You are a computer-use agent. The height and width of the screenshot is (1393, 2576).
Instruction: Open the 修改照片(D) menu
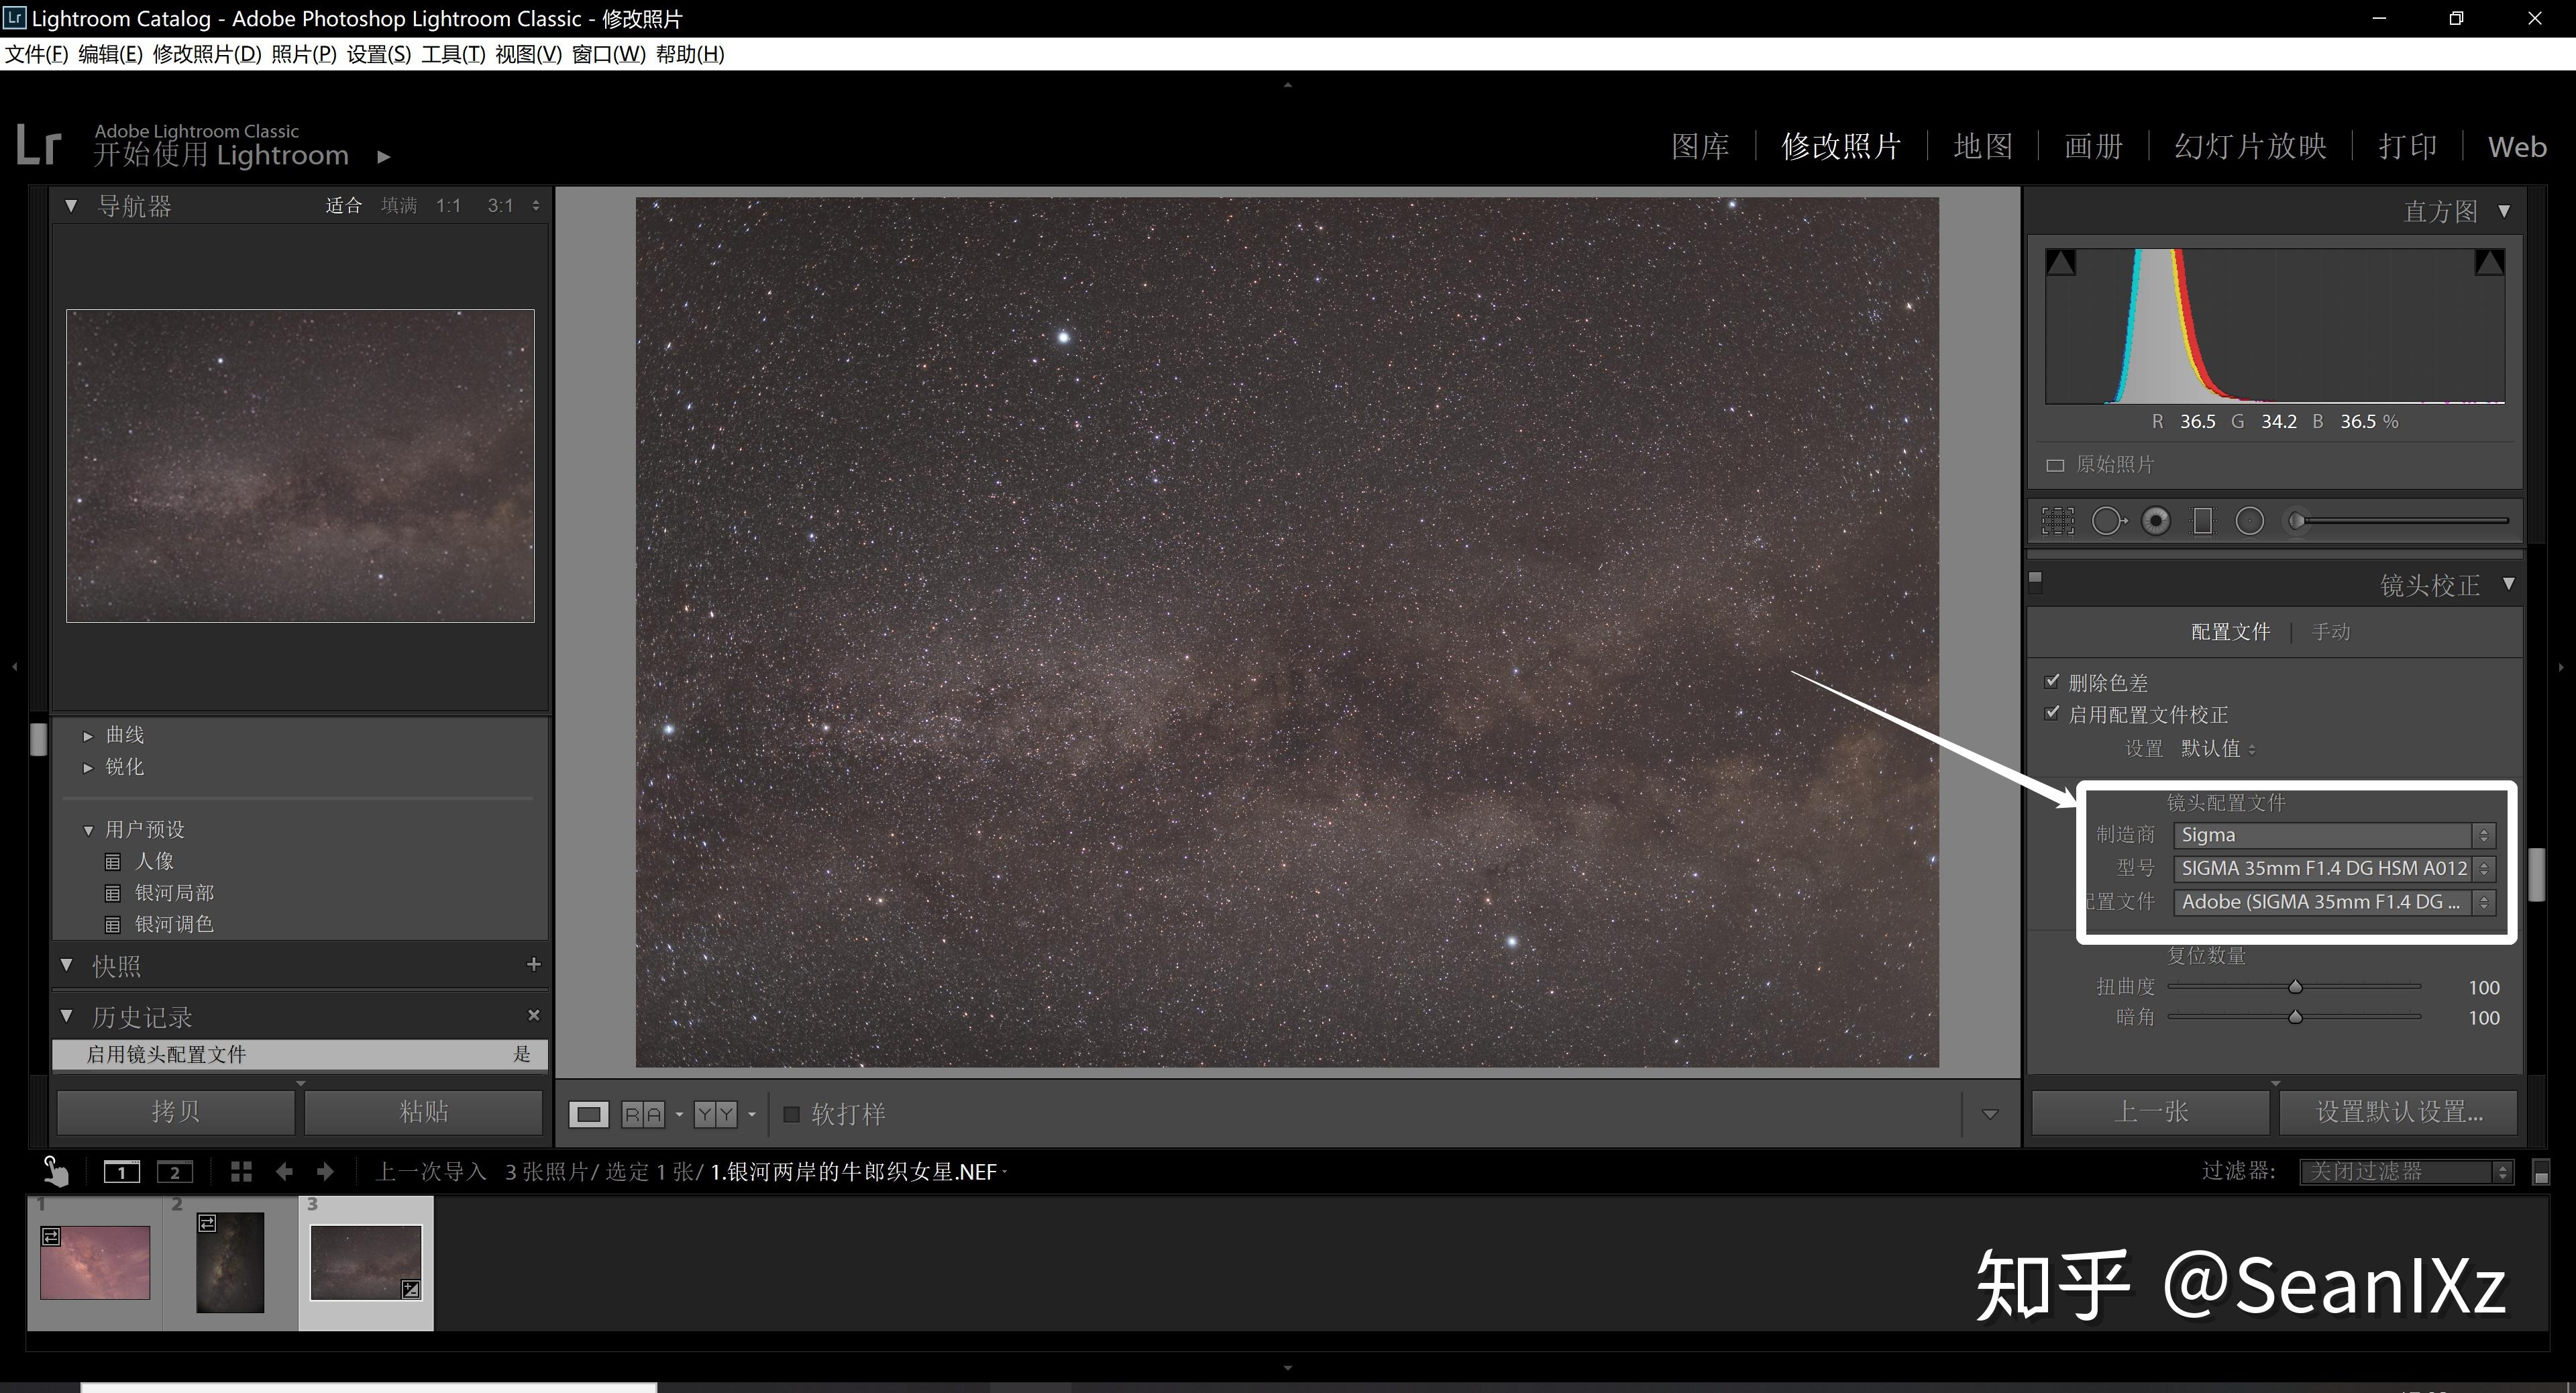[x=206, y=54]
